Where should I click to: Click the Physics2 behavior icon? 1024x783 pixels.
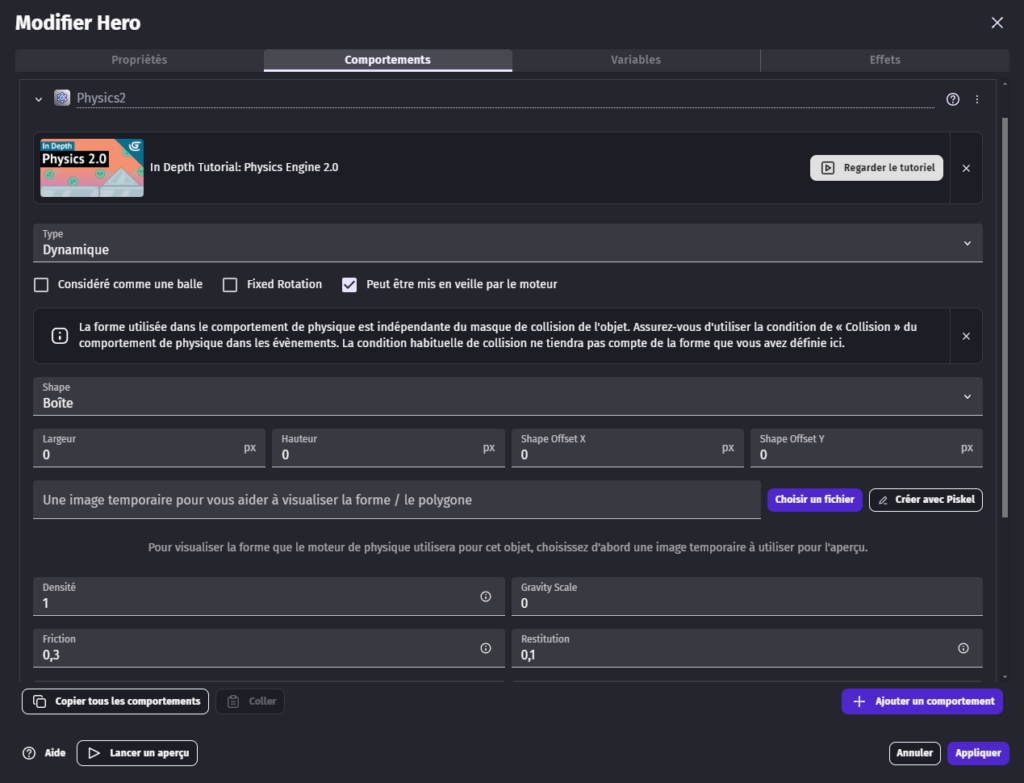pyautogui.click(x=62, y=98)
